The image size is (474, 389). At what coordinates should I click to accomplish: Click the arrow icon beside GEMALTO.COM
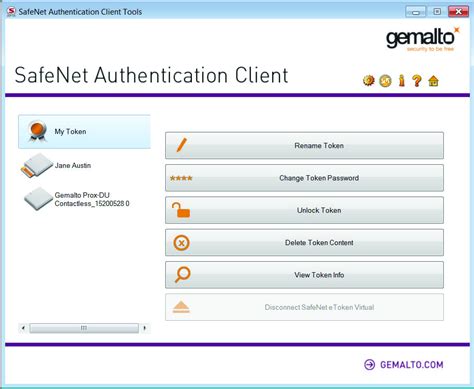tap(369, 365)
